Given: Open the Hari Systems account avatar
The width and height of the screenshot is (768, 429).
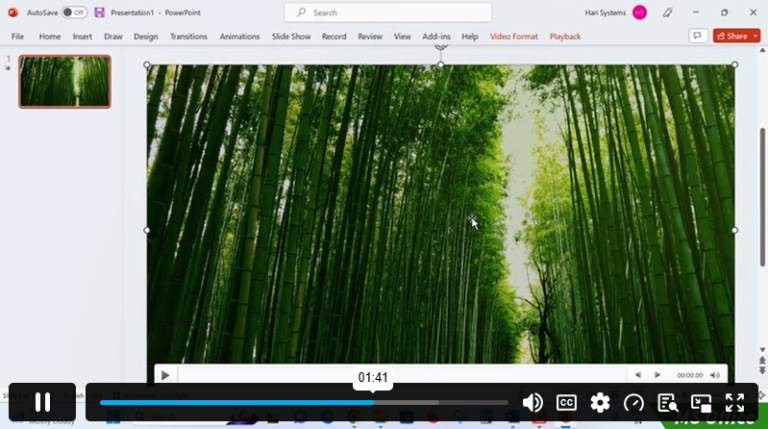Looking at the screenshot, I should coord(639,13).
